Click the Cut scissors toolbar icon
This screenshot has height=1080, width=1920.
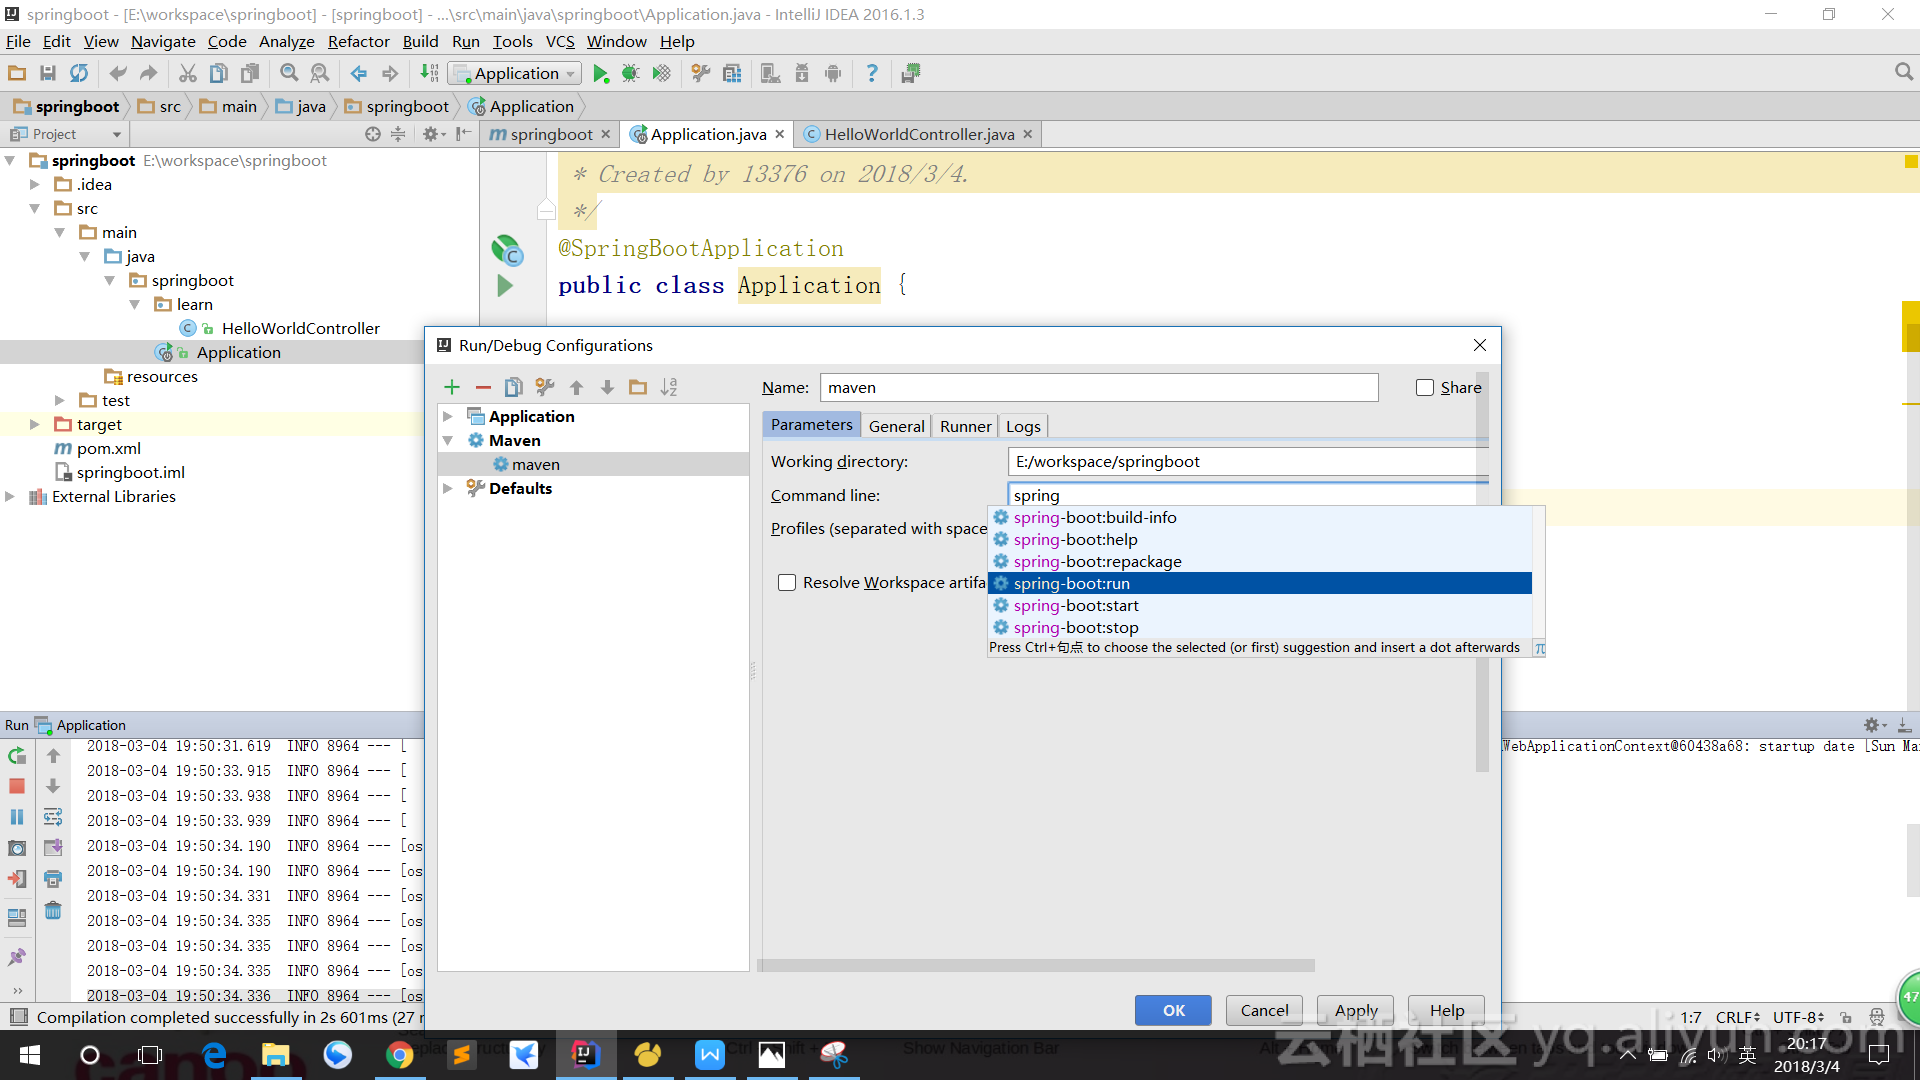(x=187, y=74)
